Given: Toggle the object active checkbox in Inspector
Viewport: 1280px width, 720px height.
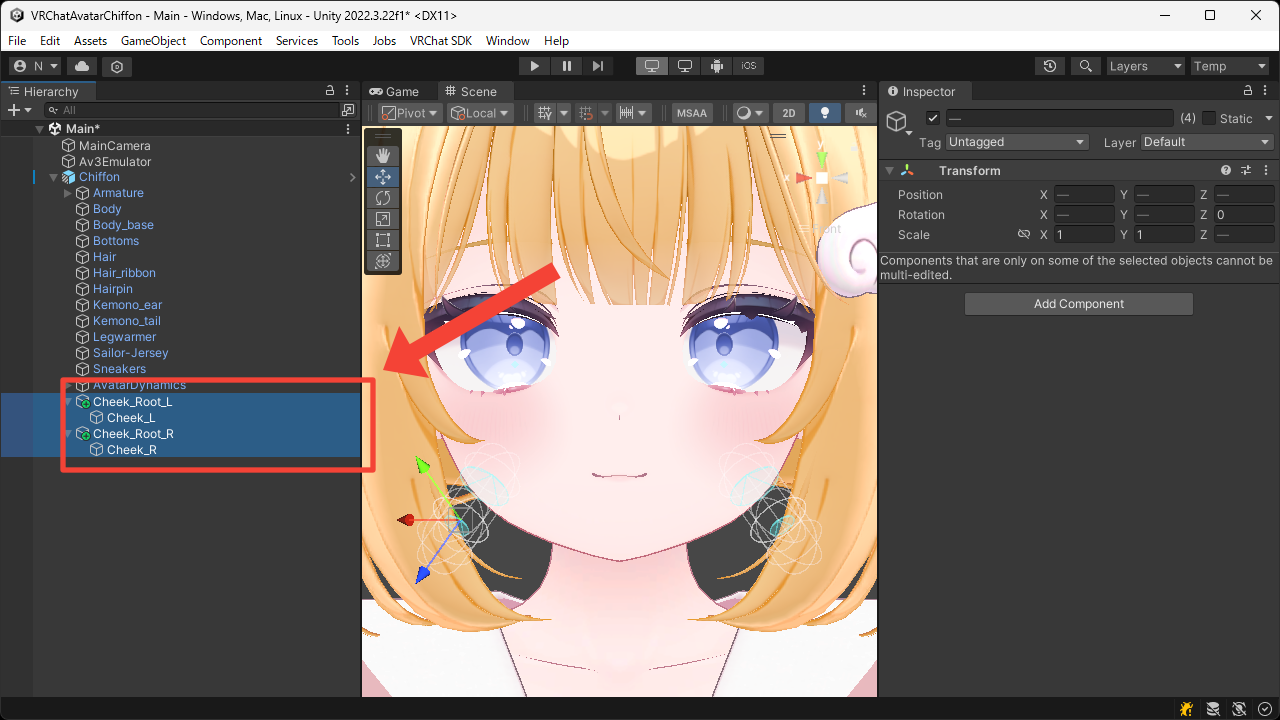Looking at the screenshot, I should pyautogui.click(x=933, y=118).
